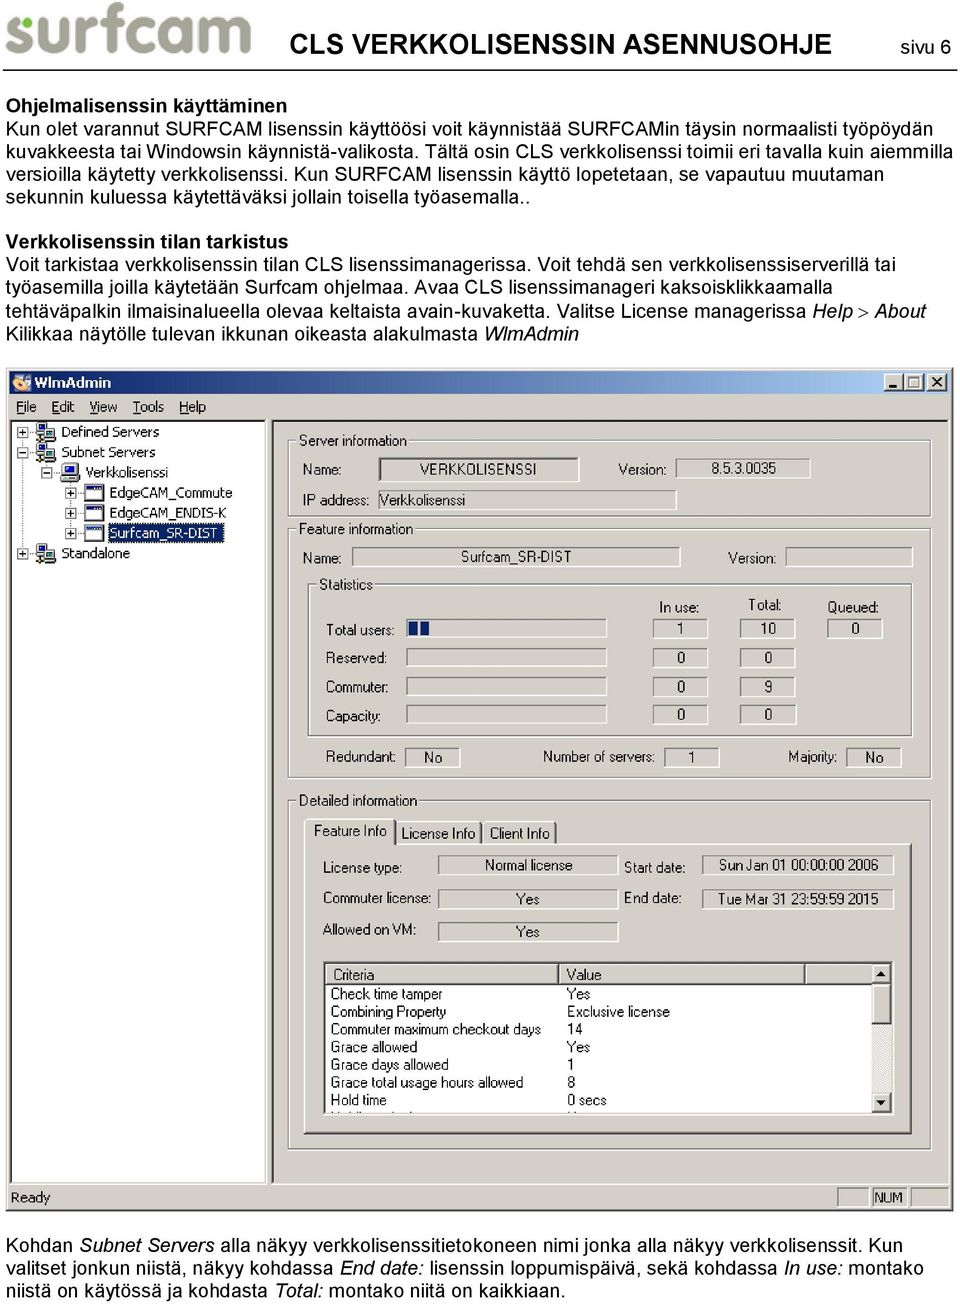Click the criteria list scroll down arrow

click(881, 1102)
